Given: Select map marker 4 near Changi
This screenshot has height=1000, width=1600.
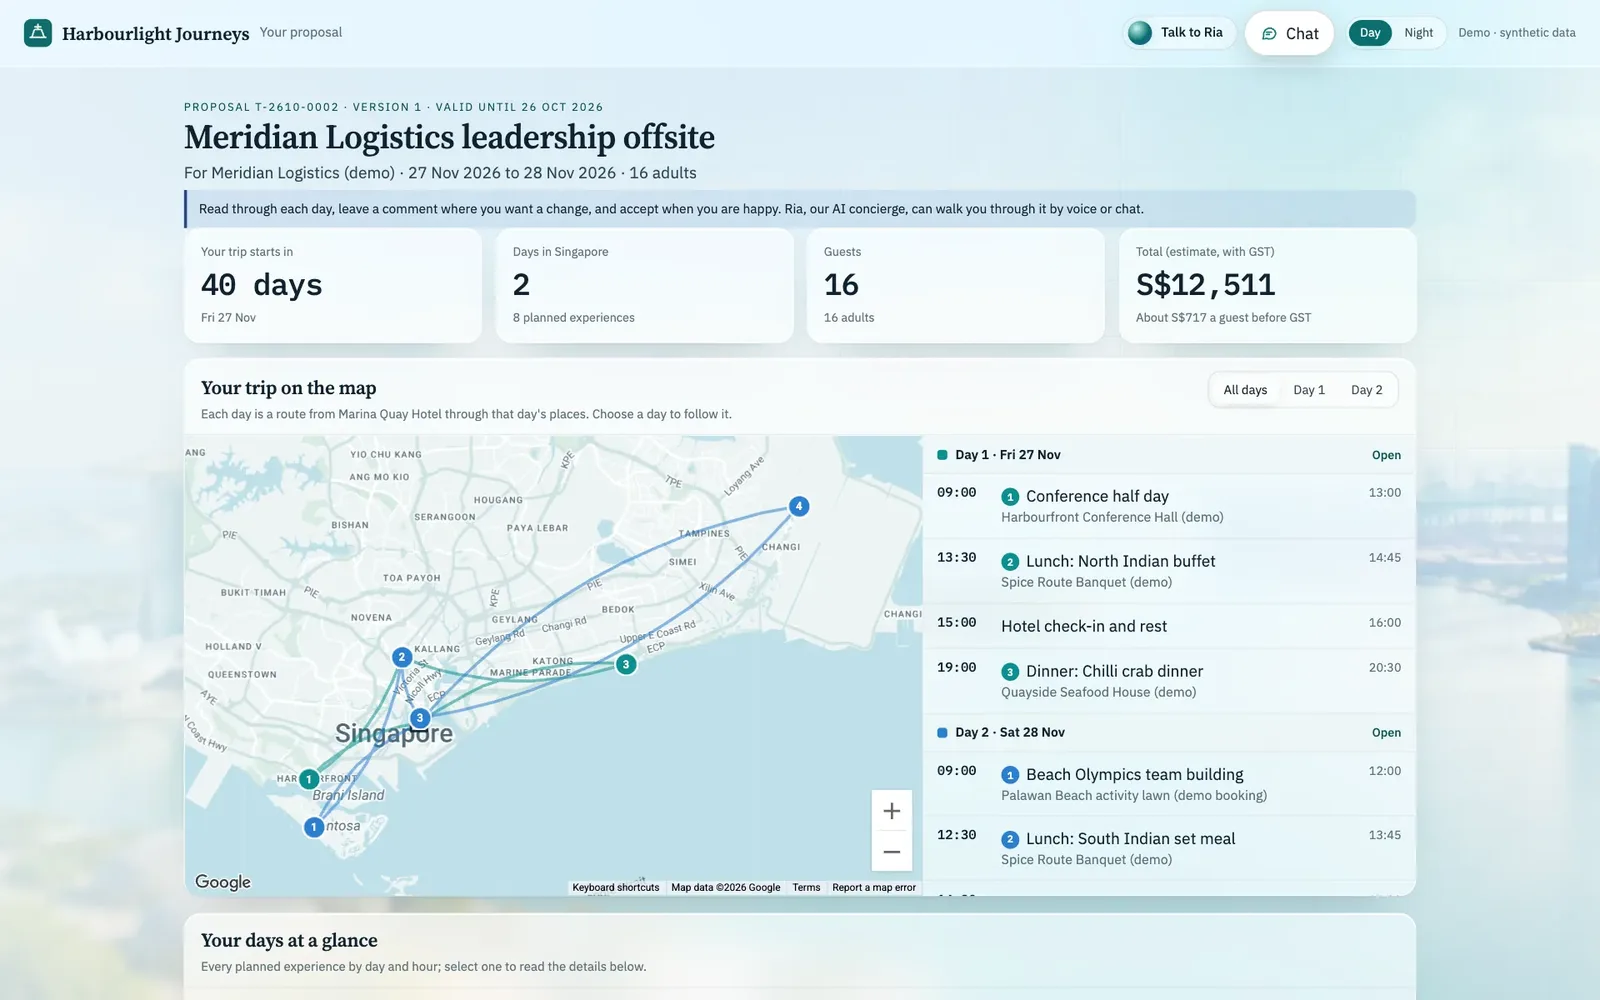Looking at the screenshot, I should click(x=799, y=506).
